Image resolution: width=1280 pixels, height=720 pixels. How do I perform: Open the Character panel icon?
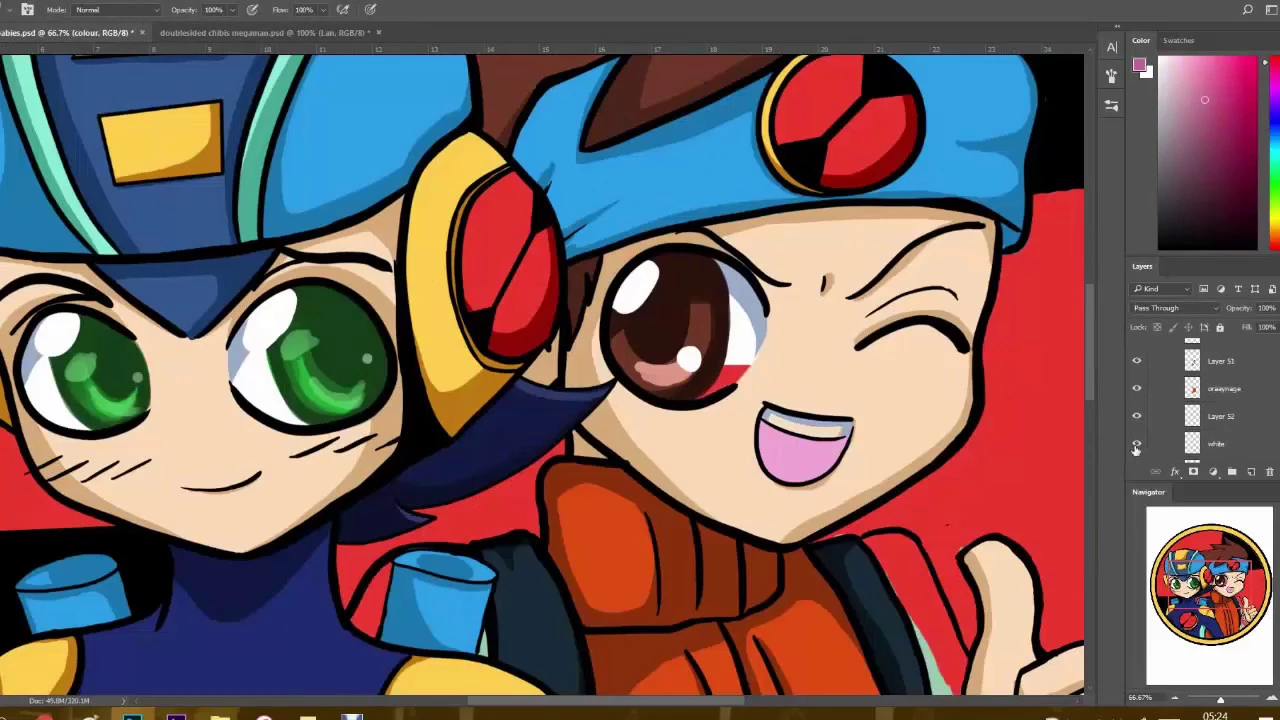pos(1112,47)
